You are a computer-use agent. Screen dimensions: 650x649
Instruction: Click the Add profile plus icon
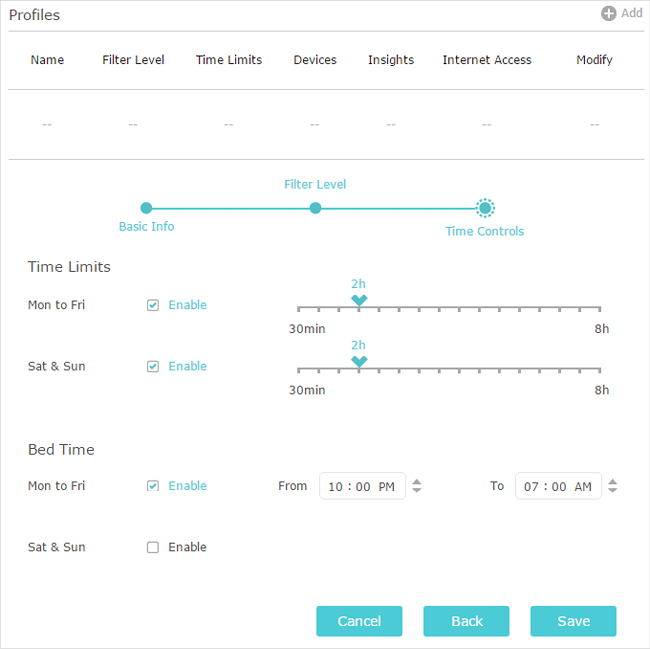click(608, 14)
